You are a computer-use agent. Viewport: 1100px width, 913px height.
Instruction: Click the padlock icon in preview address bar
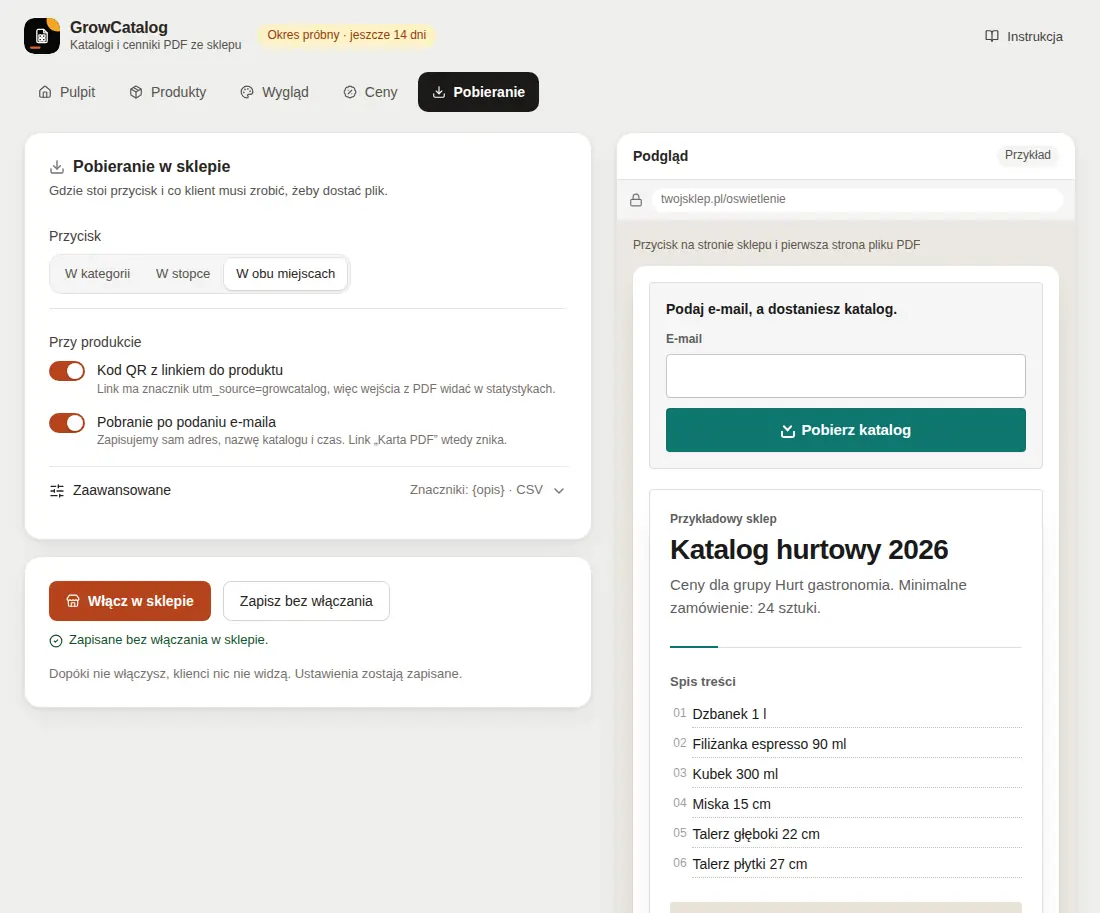pos(636,200)
